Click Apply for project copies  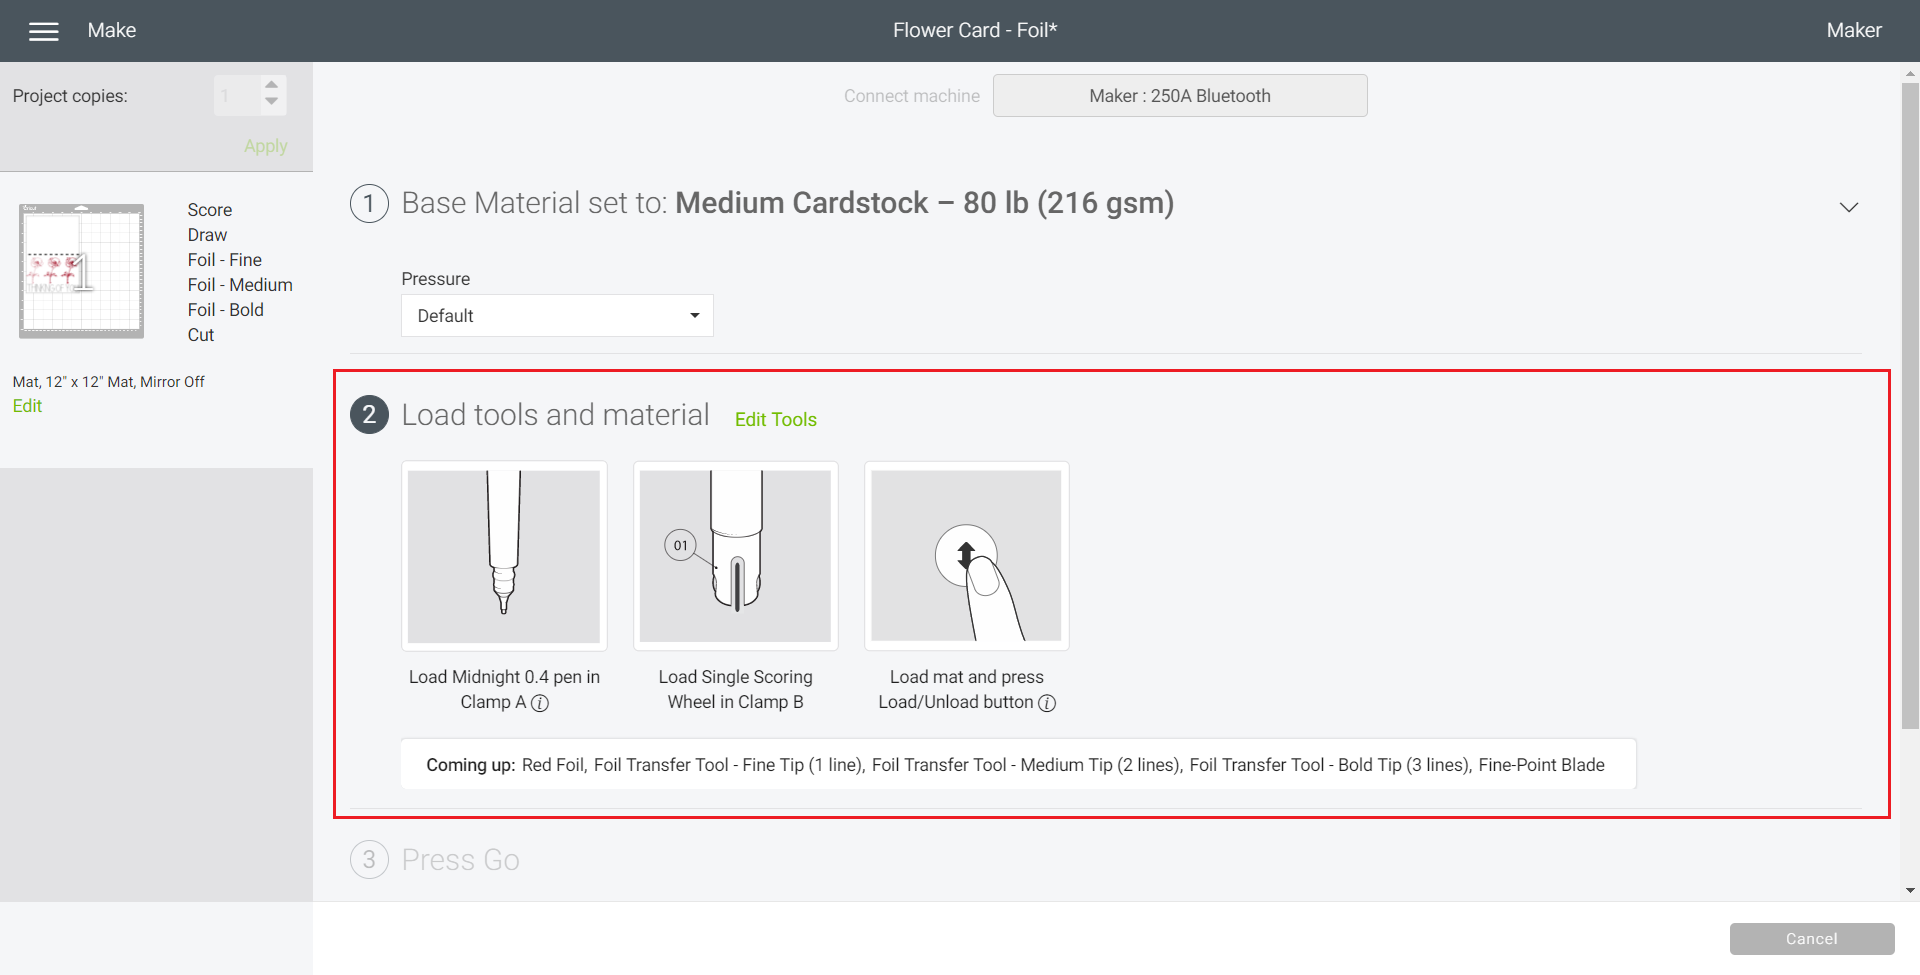tap(265, 146)
